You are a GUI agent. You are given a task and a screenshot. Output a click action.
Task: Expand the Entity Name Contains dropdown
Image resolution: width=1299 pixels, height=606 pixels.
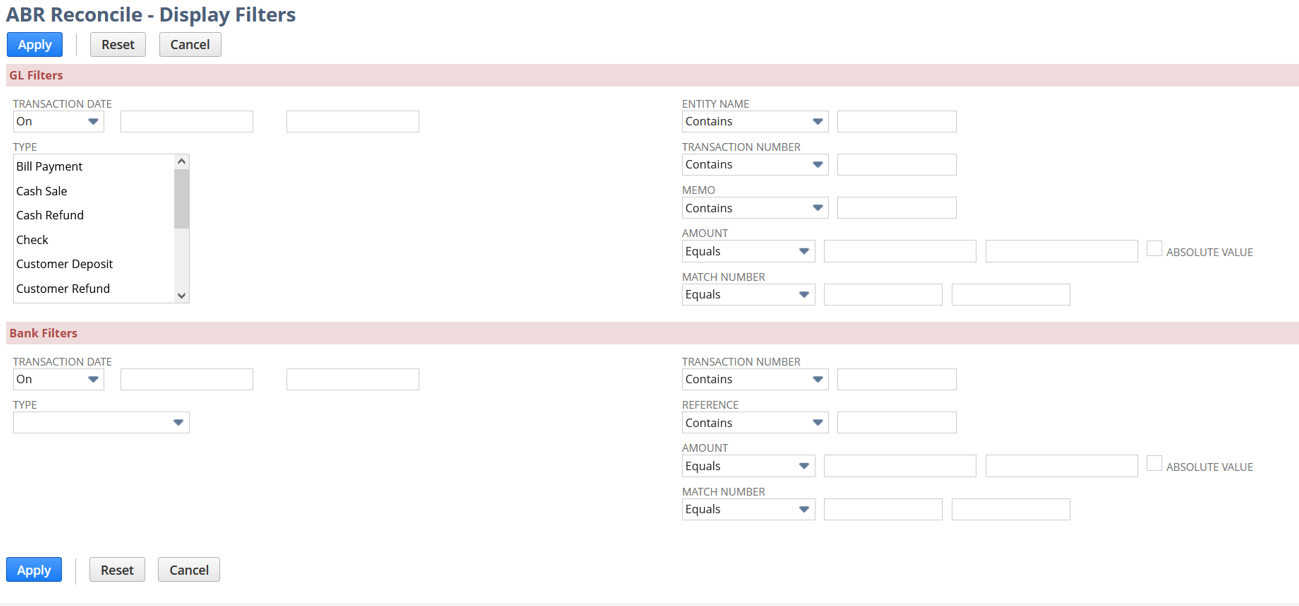point(754,122)
